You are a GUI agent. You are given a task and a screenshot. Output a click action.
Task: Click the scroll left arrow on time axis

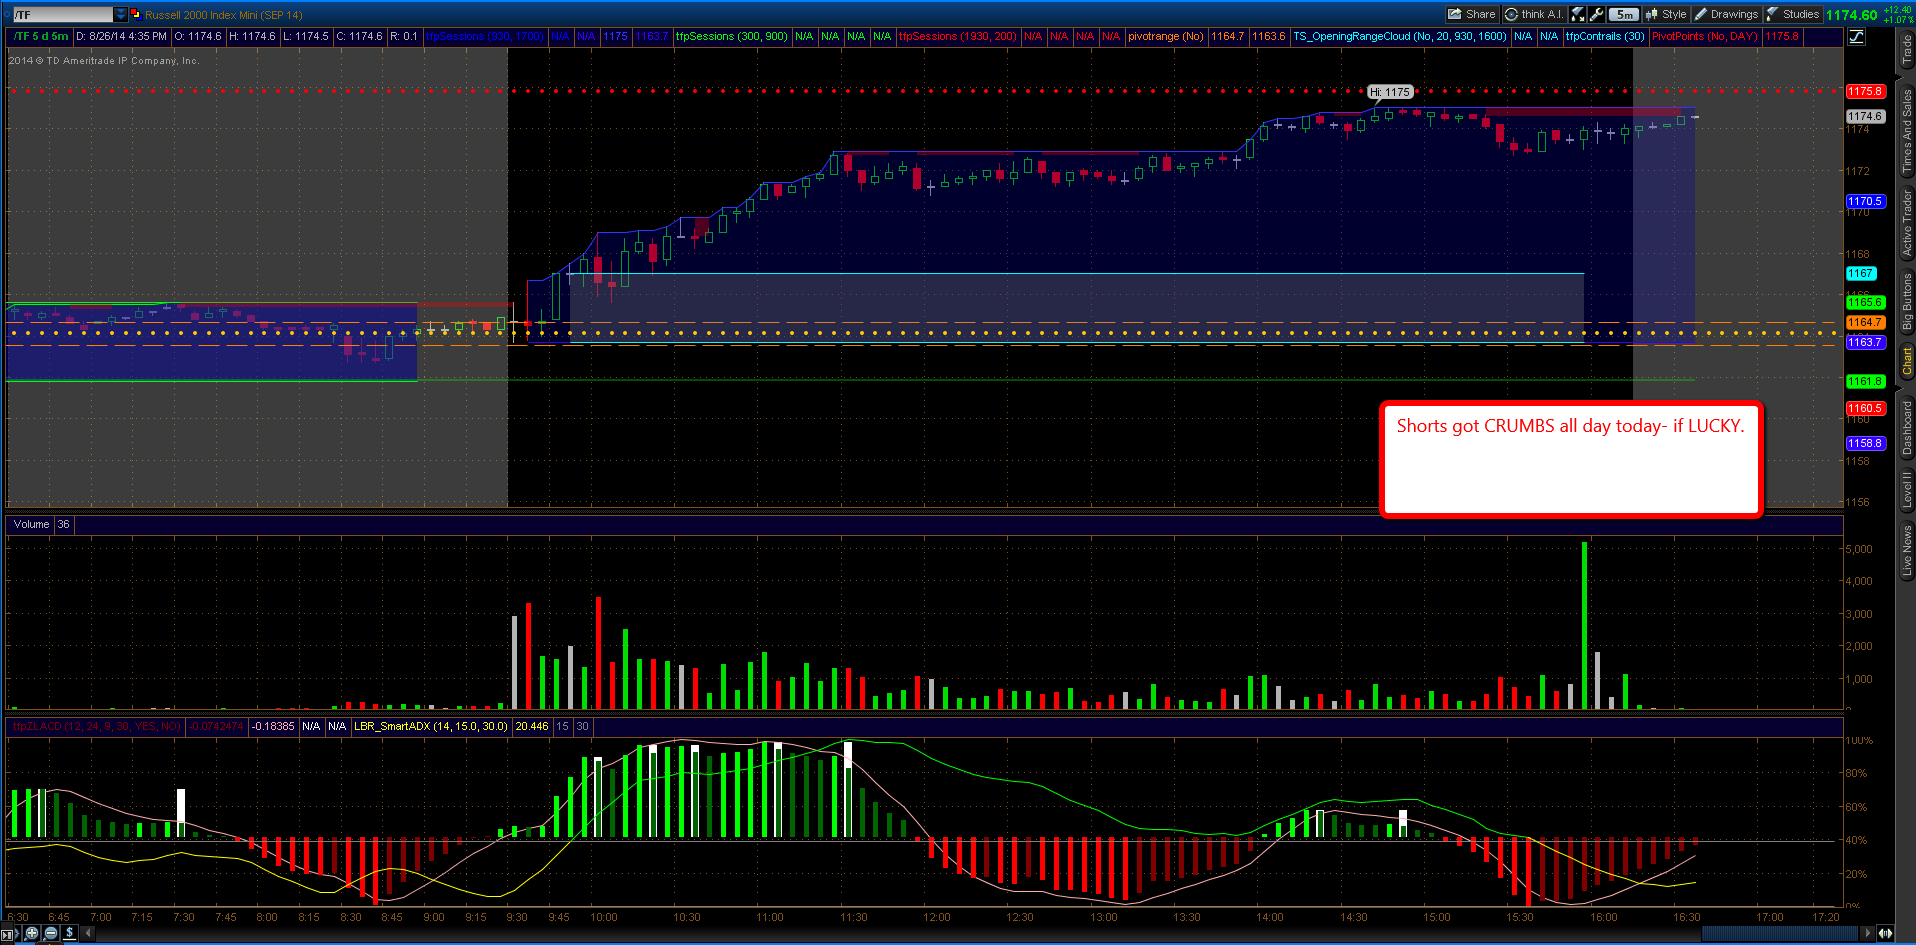tap(88, 933)
